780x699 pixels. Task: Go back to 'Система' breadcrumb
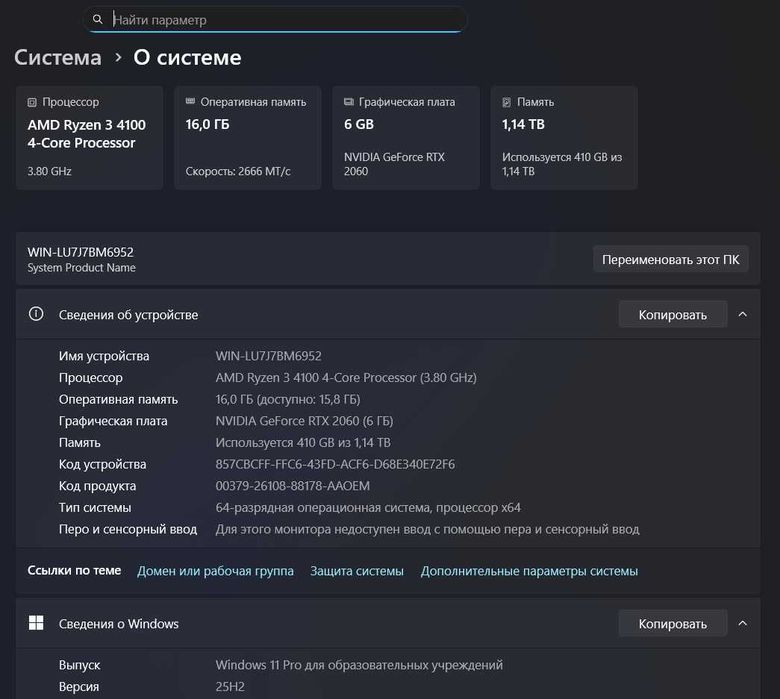pyautogui.click(x=58, y=58)
